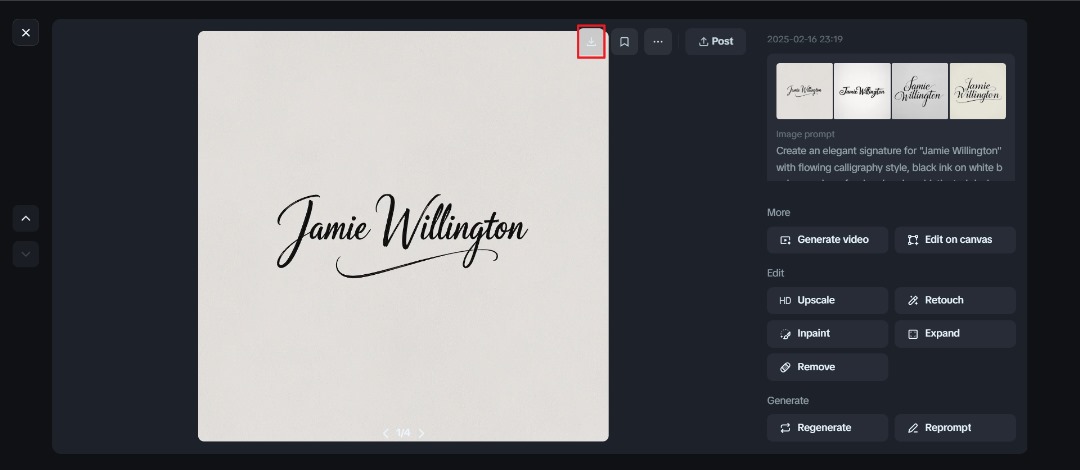Click the Post button
The height and width of the screenshot is (470, 1080).
pos(715,41)
